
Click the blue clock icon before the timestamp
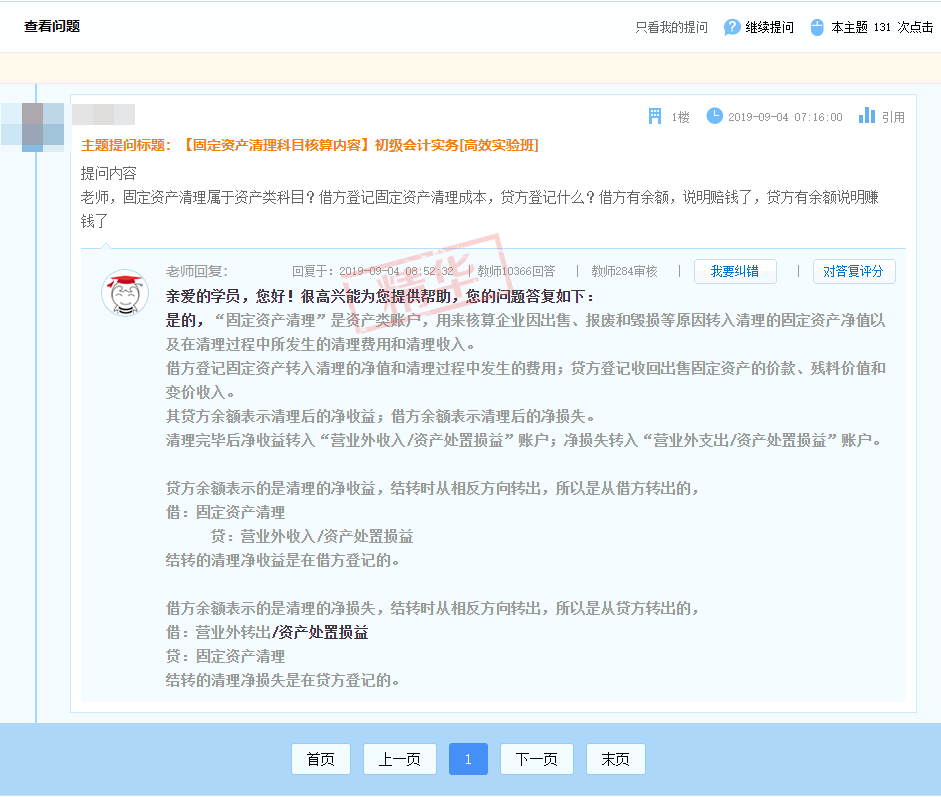pyautogui.click(x=715, y=116)
